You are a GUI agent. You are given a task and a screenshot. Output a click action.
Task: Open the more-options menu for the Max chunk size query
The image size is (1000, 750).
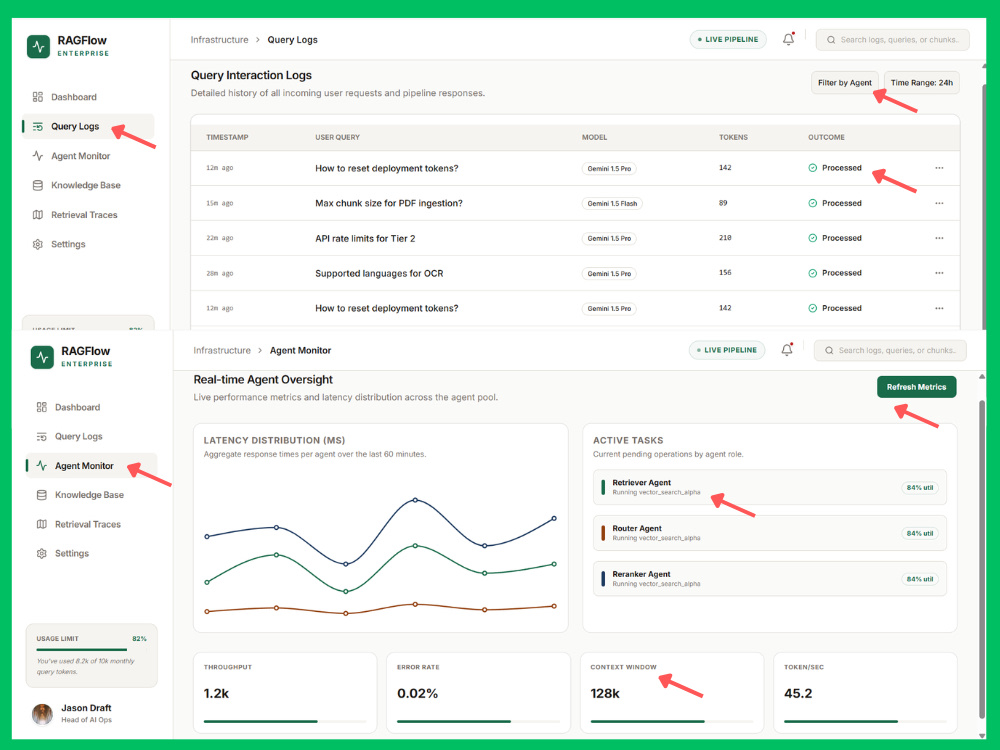click(x=939, y=203)
